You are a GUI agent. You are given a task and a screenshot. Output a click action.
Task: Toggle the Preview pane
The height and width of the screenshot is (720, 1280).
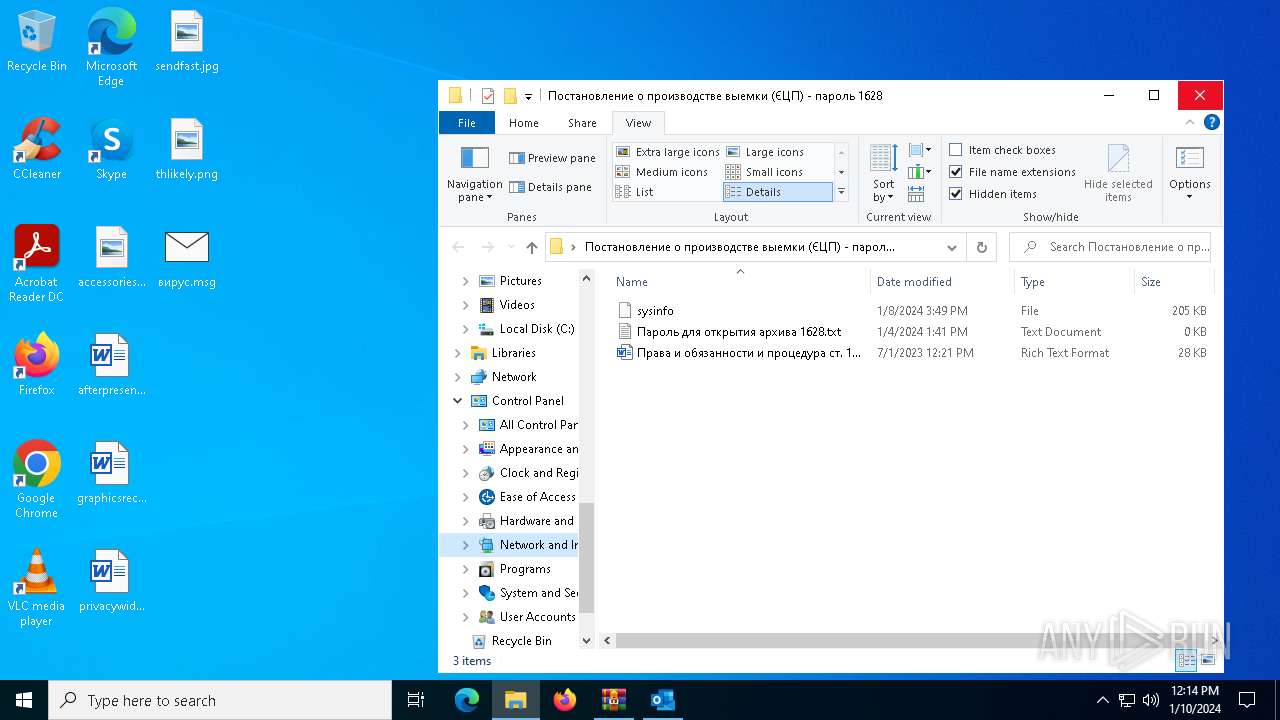click(552, 158)
